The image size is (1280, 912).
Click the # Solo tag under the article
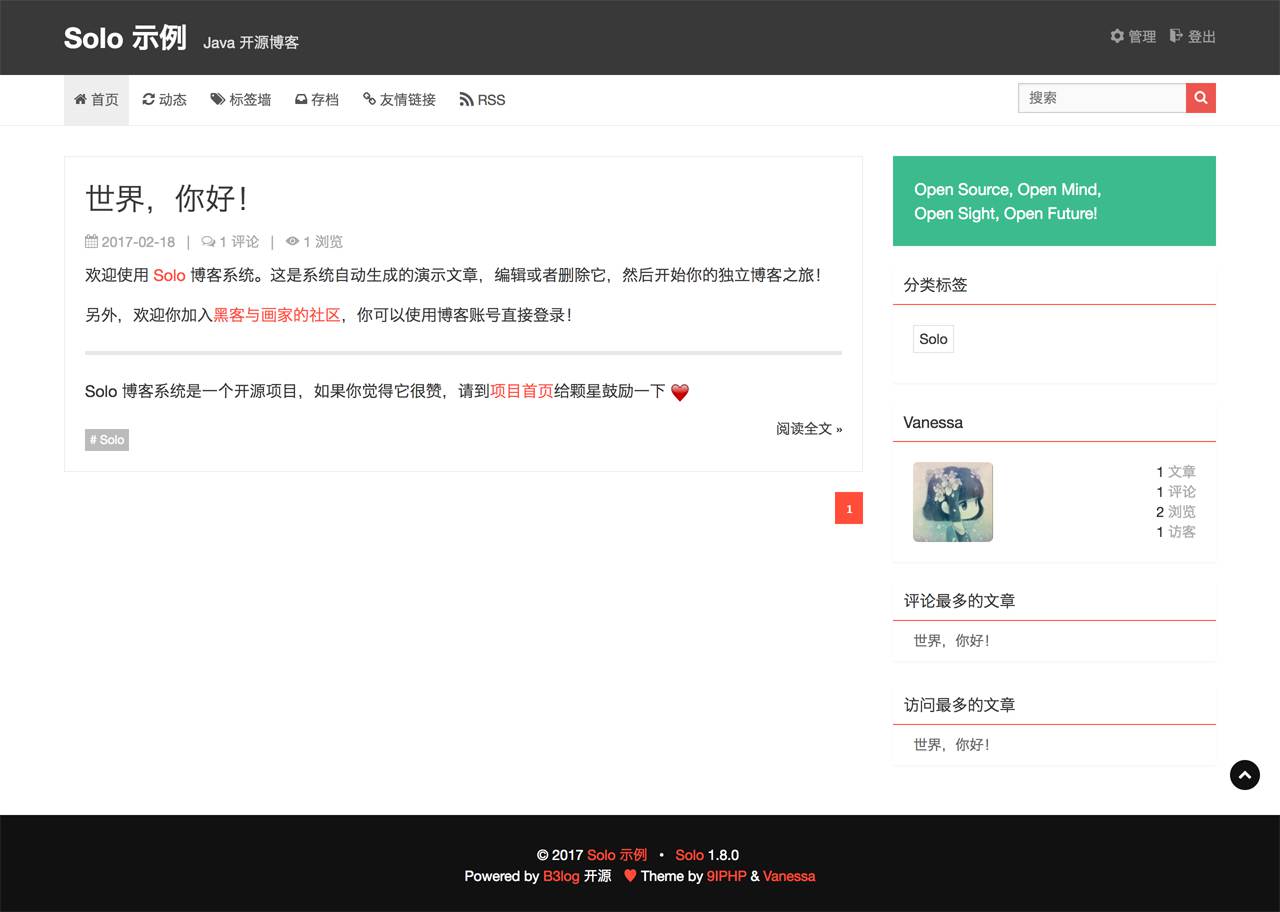point(106,439)
